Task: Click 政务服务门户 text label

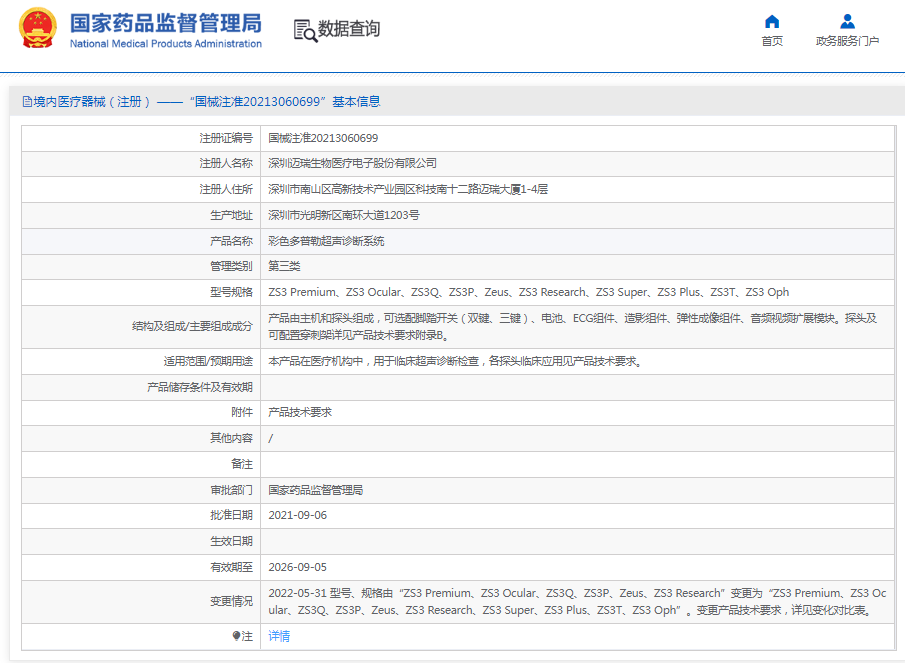Action: tap(847, 41)
